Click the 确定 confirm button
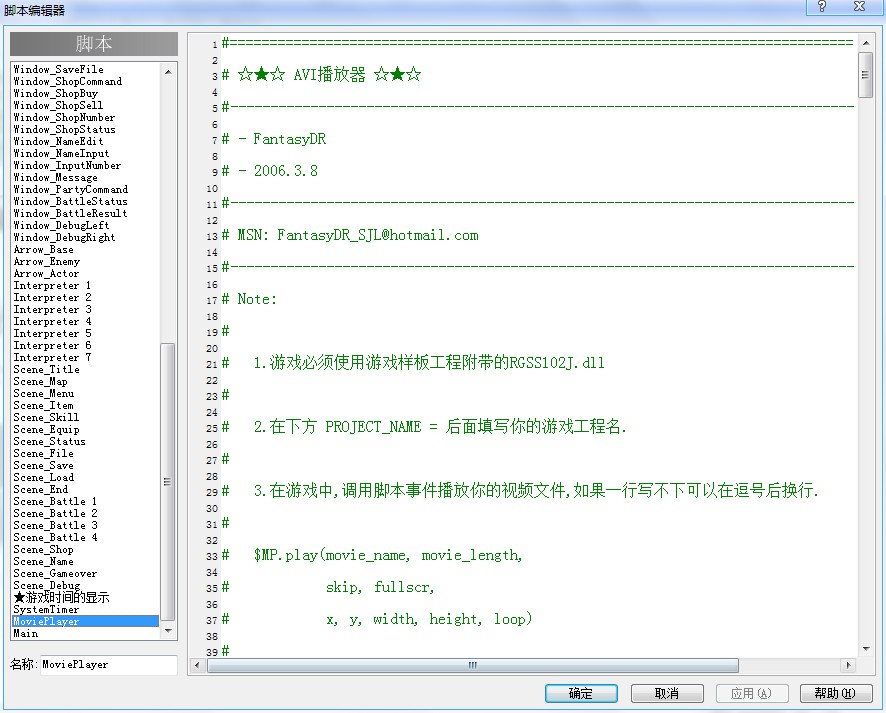Screen dimensions: 886x713 point(581,693)
